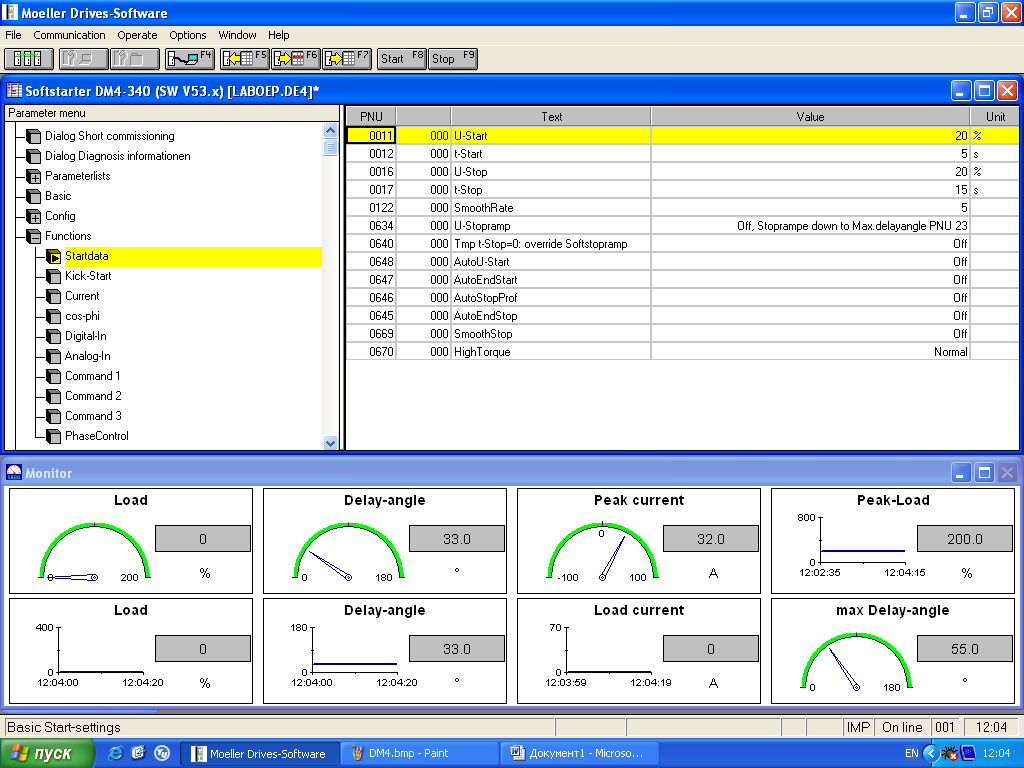Open the Options menu
Viewport: 1024px width, 768px height.
pos(187,35)
